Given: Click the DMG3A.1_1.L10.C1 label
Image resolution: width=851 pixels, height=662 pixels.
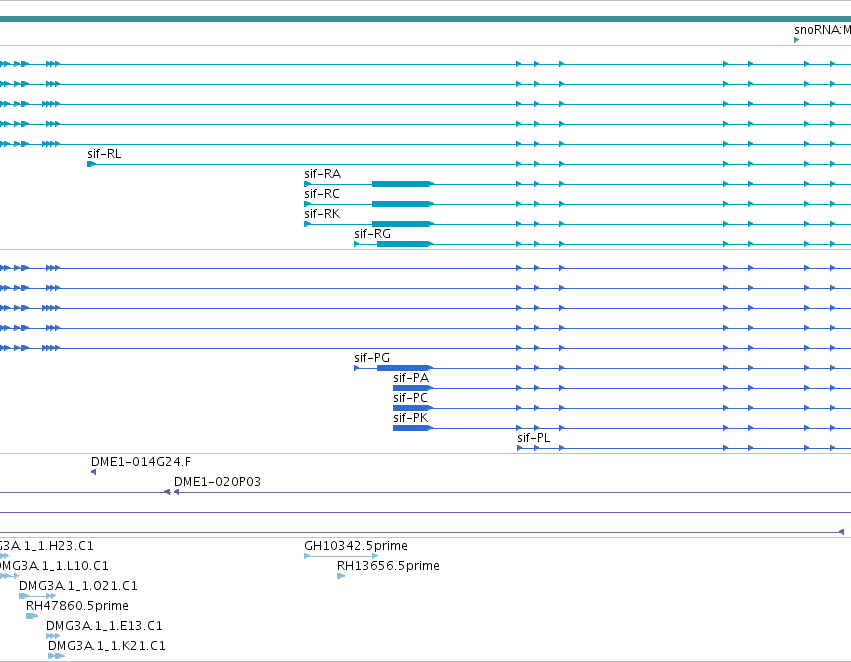Looking at the screenshot, I should point(54,566).
